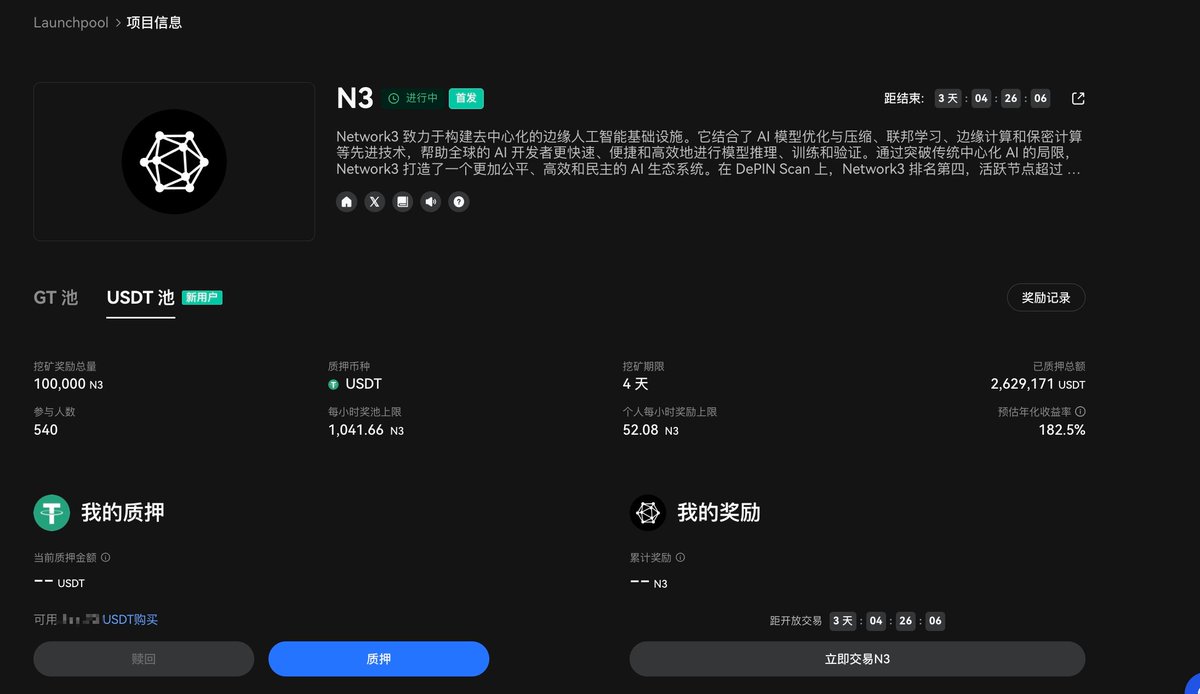
Task: Click the 赎回 redeem button
Action: [144, 658]
